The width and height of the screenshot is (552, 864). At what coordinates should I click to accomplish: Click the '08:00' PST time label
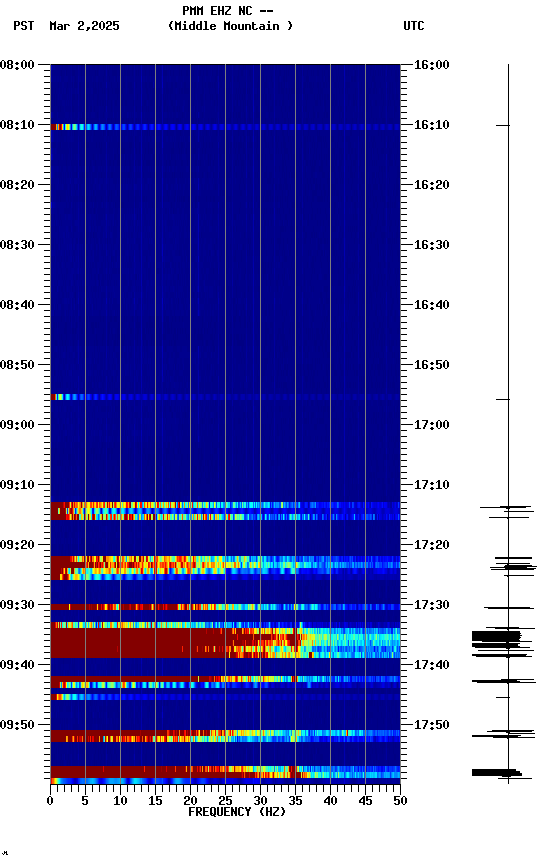tap(17, 65)
